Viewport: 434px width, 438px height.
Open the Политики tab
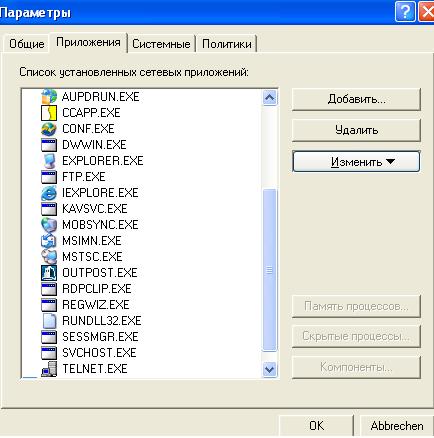tap(227, 44)
